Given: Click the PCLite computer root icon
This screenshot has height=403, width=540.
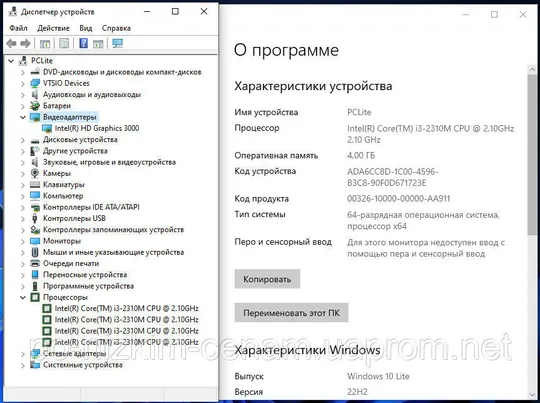Looking at the screenshot, I should (x=23, y=61).
